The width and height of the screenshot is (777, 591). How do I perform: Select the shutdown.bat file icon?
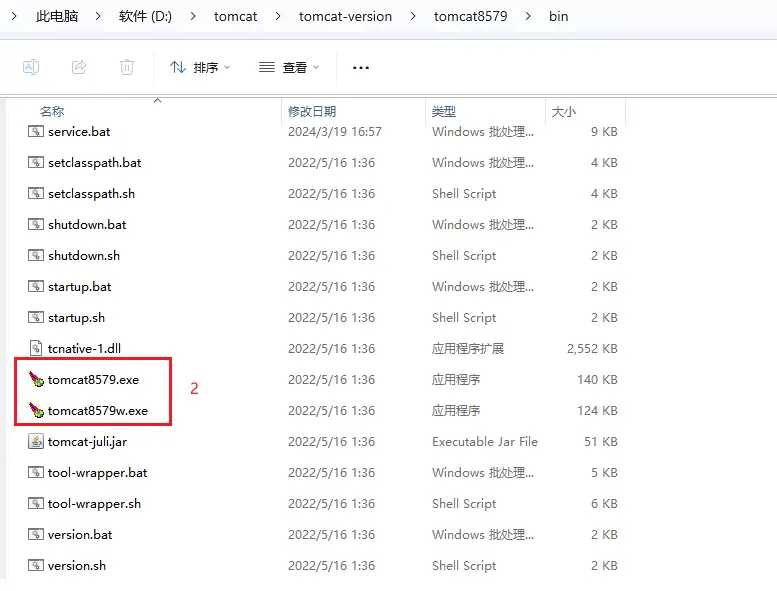[36, 224]
